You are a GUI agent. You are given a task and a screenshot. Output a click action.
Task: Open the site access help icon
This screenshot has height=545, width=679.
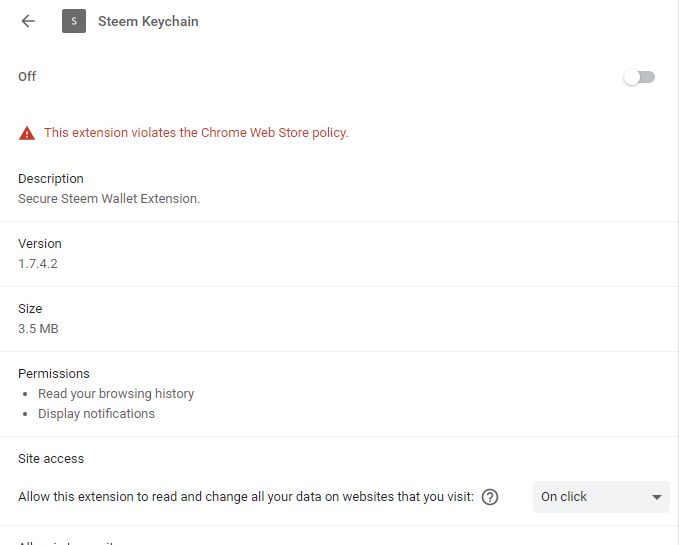click(x=490, y=497)
